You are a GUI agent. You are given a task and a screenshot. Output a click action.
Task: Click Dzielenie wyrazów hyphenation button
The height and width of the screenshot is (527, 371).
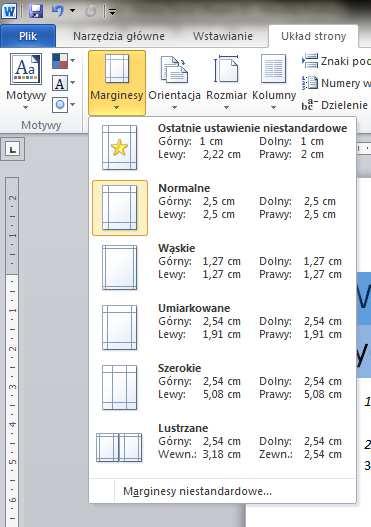point(336,105)
